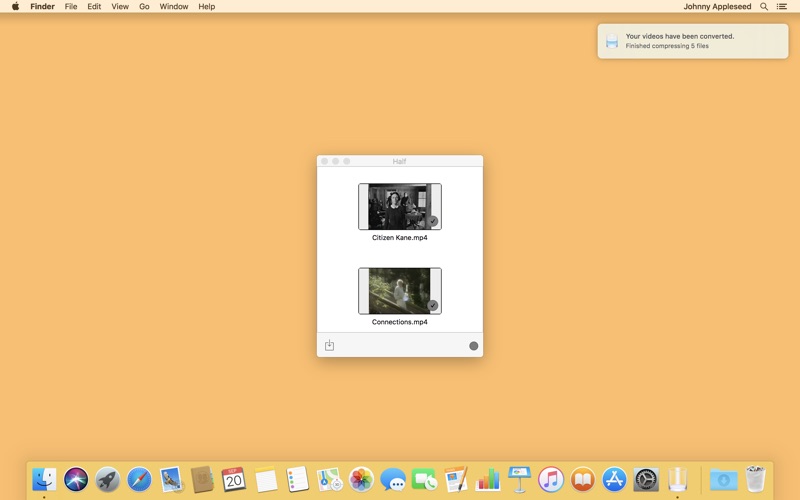
Task: Click the glass icon in the notification
Action: (612, 41)
